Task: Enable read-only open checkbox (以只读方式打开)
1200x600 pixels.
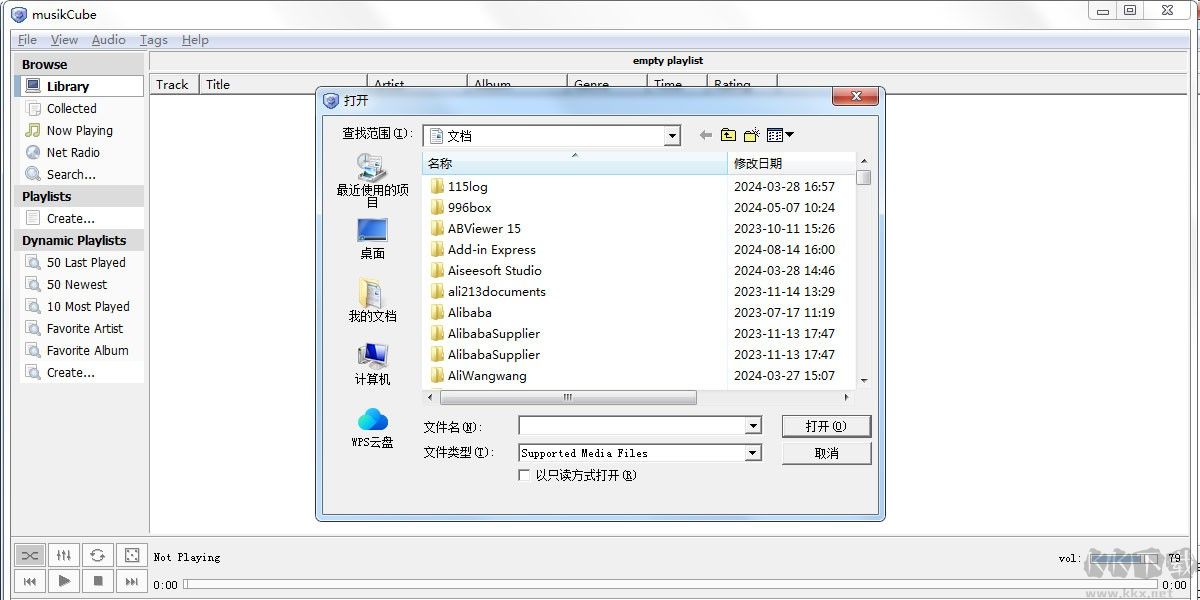Action: (524, 476)
